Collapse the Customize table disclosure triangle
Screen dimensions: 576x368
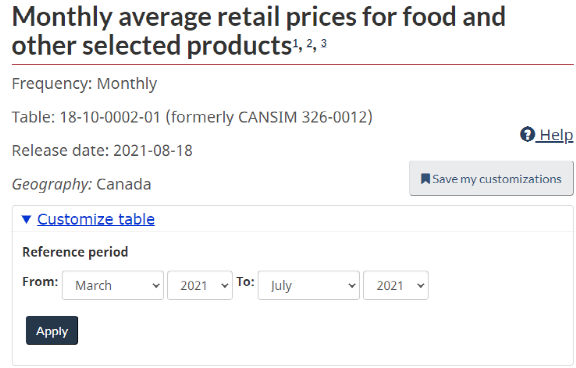pyautogui.click(x=26, y=220)
